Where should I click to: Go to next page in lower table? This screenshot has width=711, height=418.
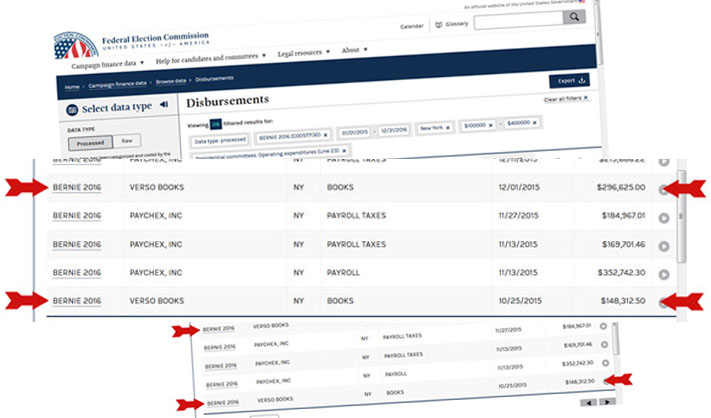(607, 402)
